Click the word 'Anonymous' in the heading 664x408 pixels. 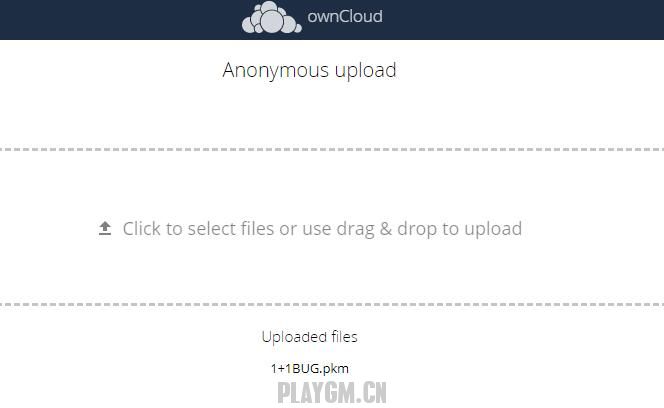(x=276, y=70)
